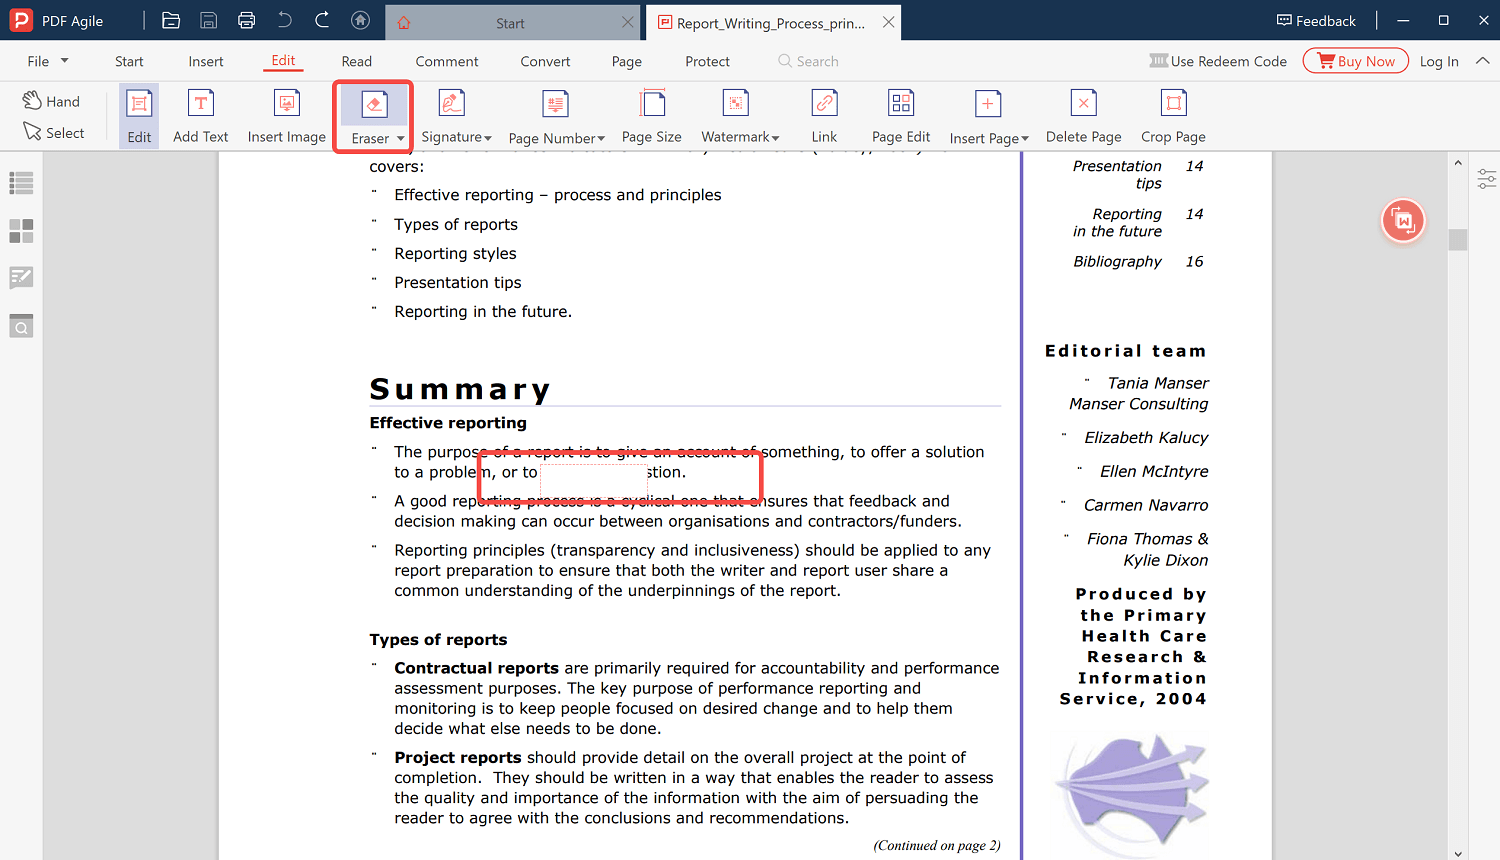
Task: Open the page thumbnails panel
Action: click(x=21, y=231)
